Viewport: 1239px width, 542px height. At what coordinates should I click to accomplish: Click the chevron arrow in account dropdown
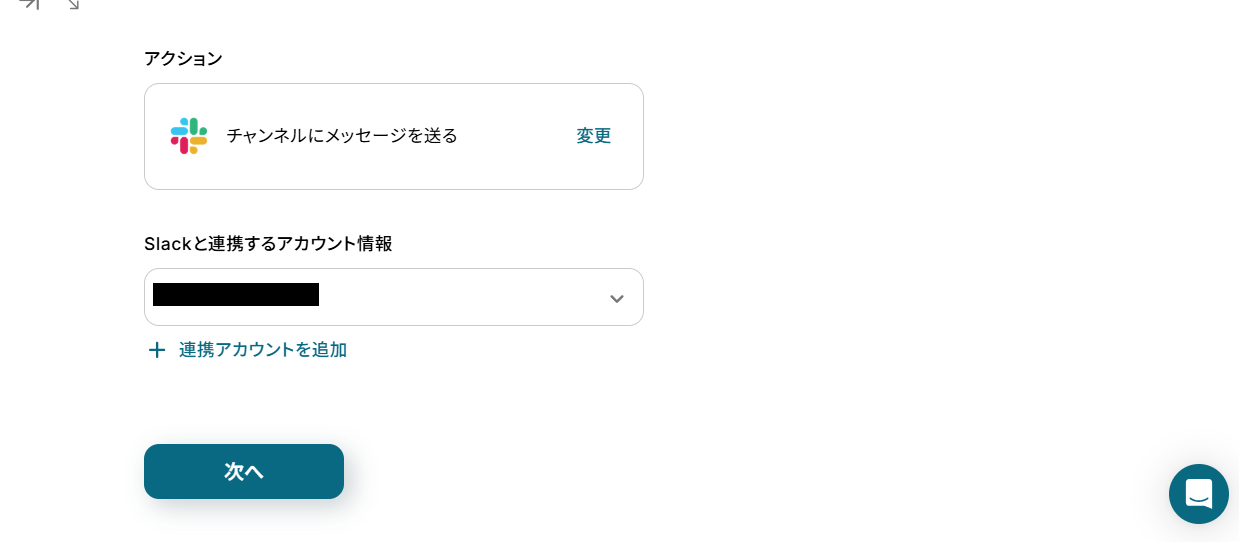click(x=617, y=298)
